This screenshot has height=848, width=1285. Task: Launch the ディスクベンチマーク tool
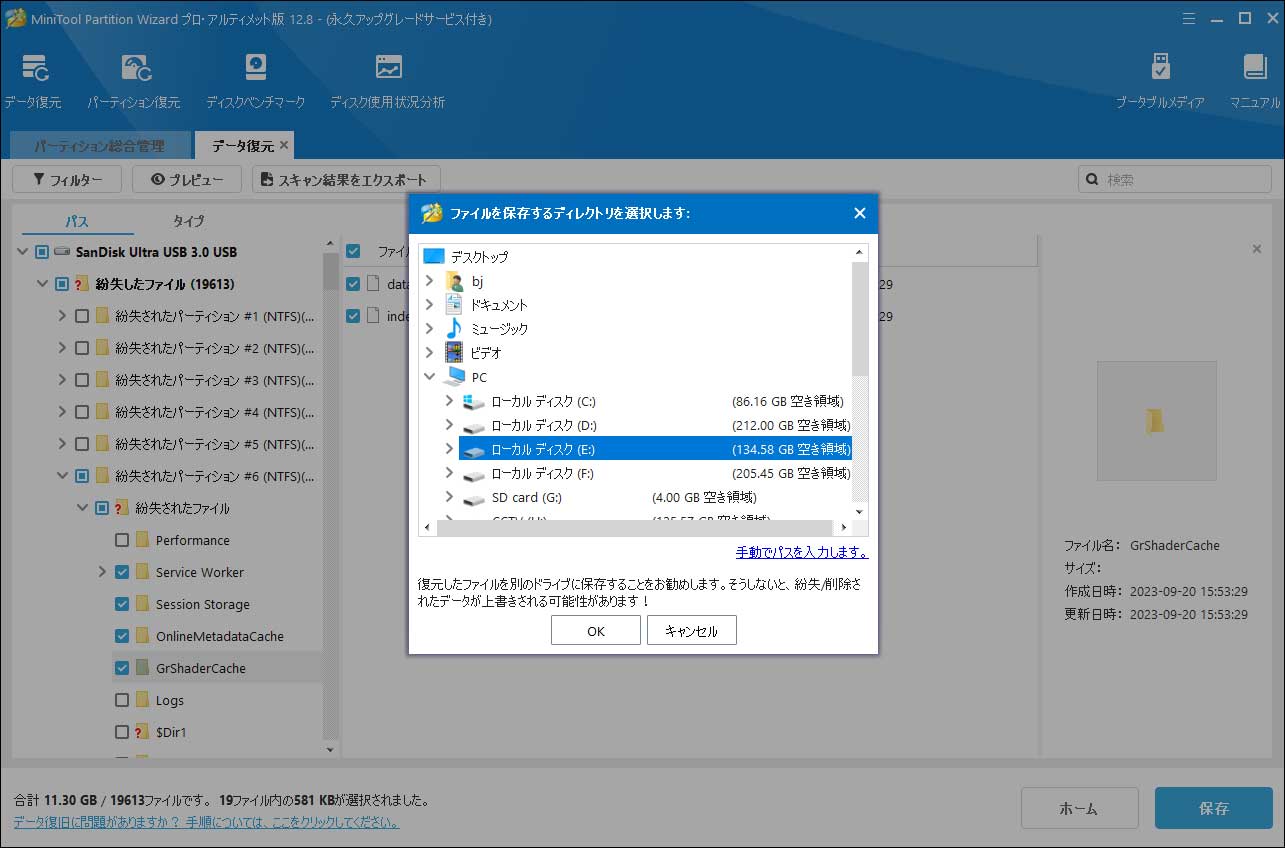pyautogui.click(x=255, y=81)
